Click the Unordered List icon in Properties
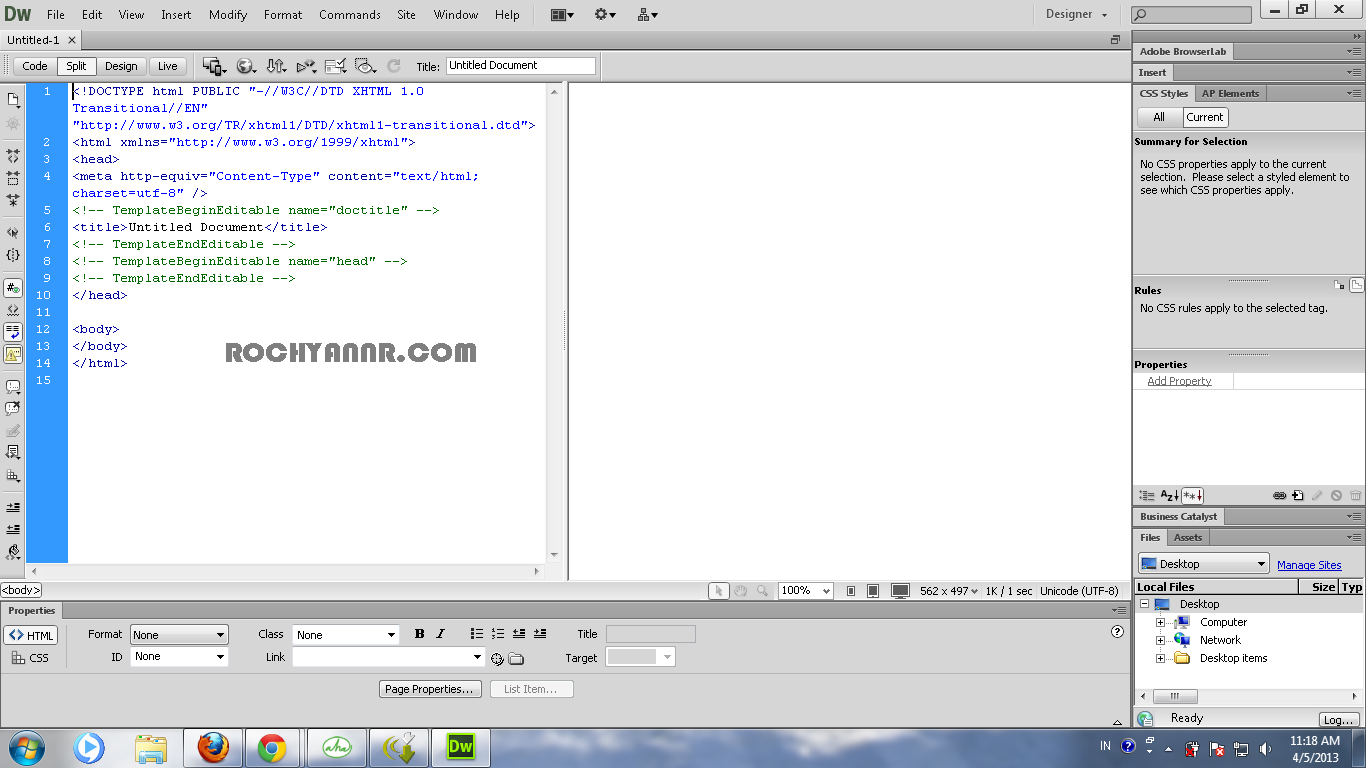This screenshot has height=768, width=1366. [477, 634]
